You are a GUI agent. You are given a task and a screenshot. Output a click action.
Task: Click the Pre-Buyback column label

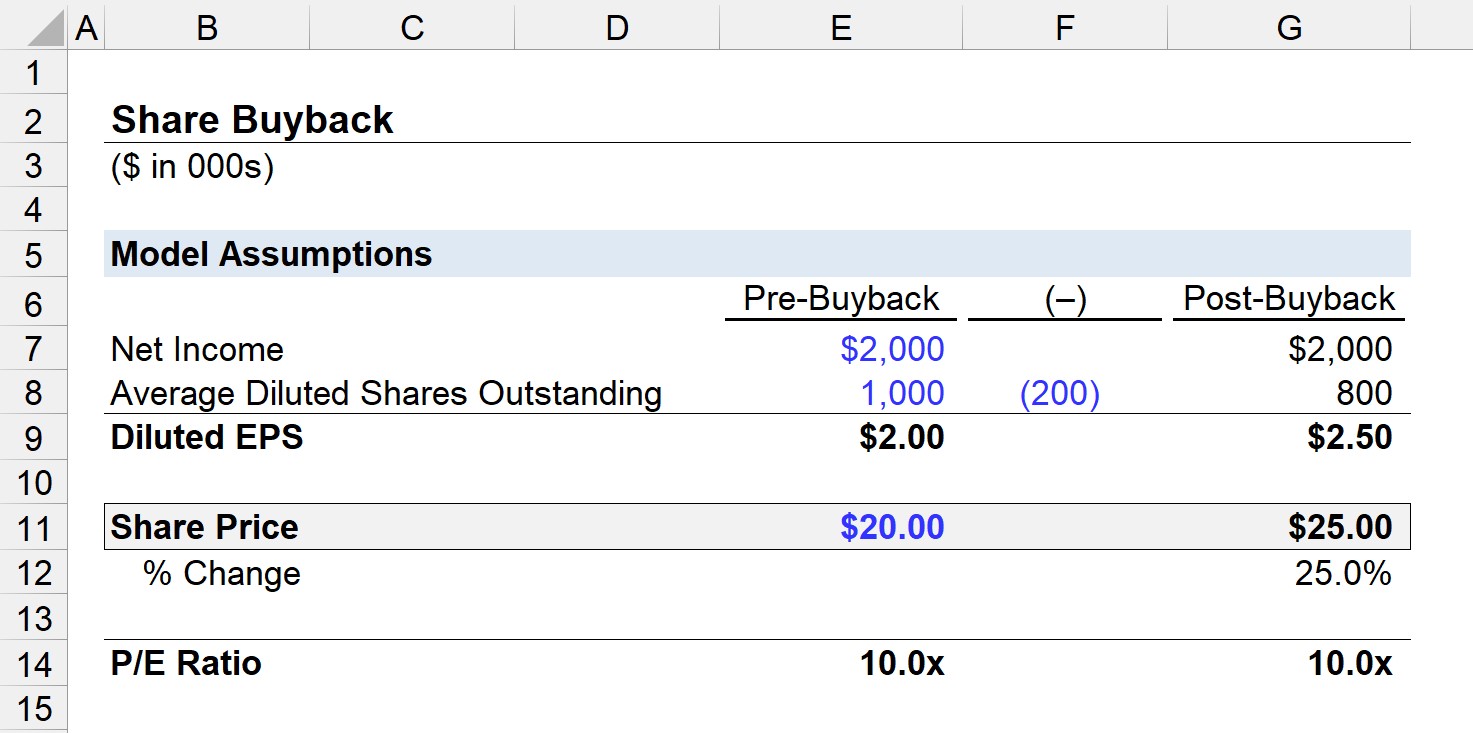(841, 299)
